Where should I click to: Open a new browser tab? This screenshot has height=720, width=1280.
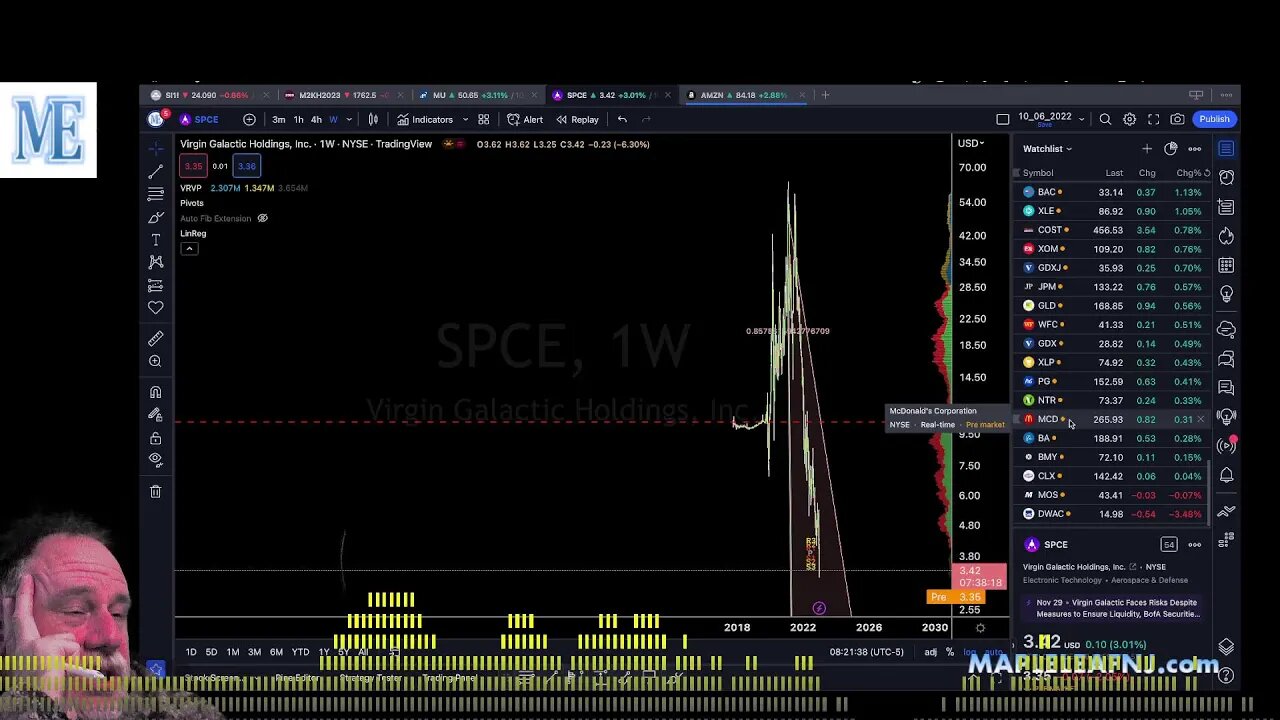[x=825, y=95]
